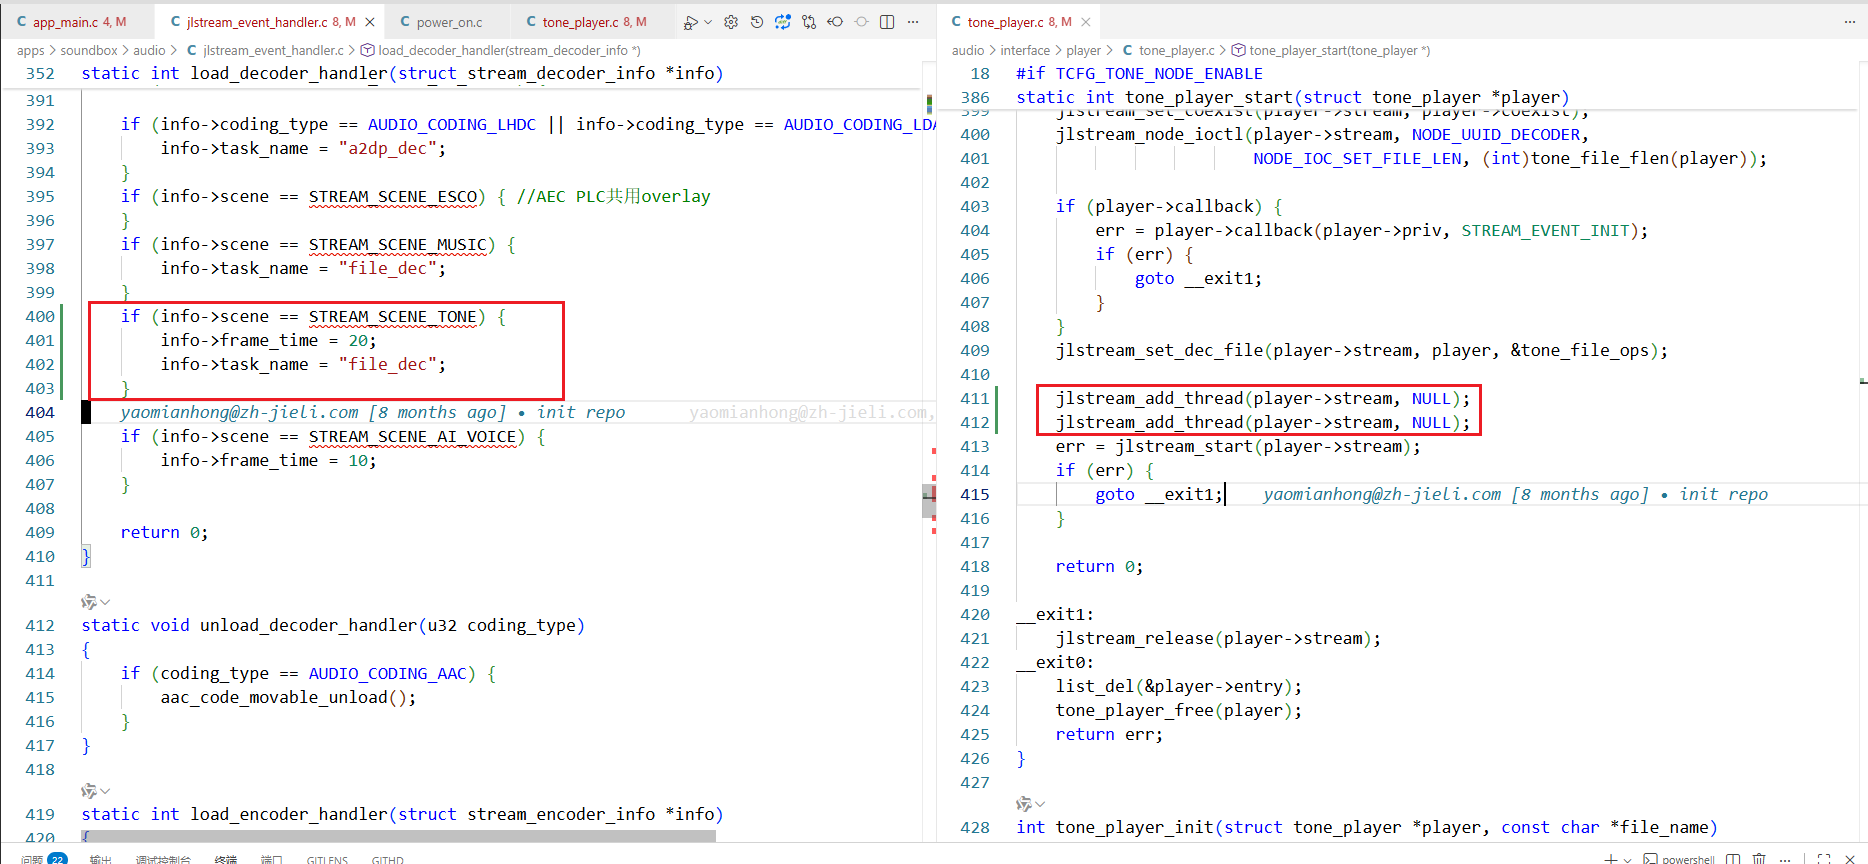The height and width of the screenshot is (864, 1868).
Task: Click the left editor vertical scrollbar thumb
Action: click(x=929, y=500)
